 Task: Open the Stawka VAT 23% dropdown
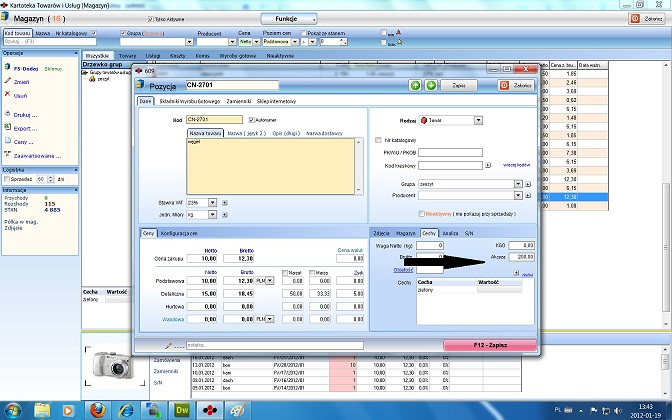click(x=212, y=203)
